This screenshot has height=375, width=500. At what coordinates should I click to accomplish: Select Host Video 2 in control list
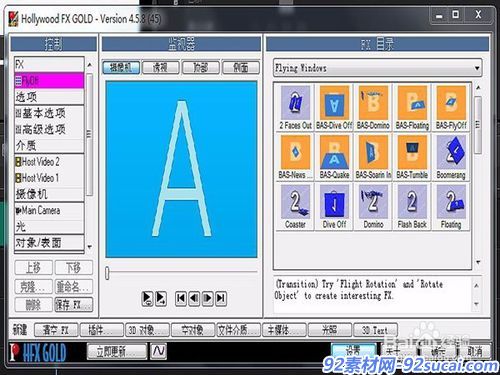click(x=49, y=162)
